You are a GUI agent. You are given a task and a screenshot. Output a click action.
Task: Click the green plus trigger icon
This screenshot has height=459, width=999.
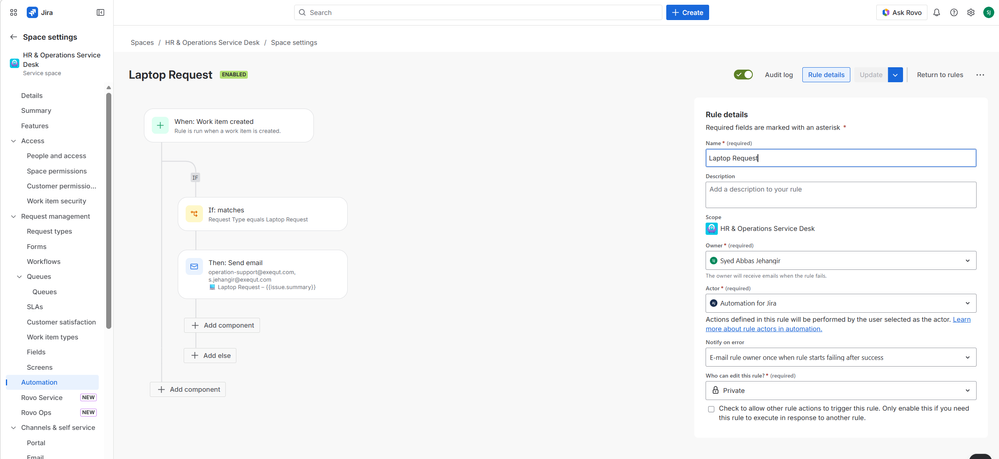160,125
